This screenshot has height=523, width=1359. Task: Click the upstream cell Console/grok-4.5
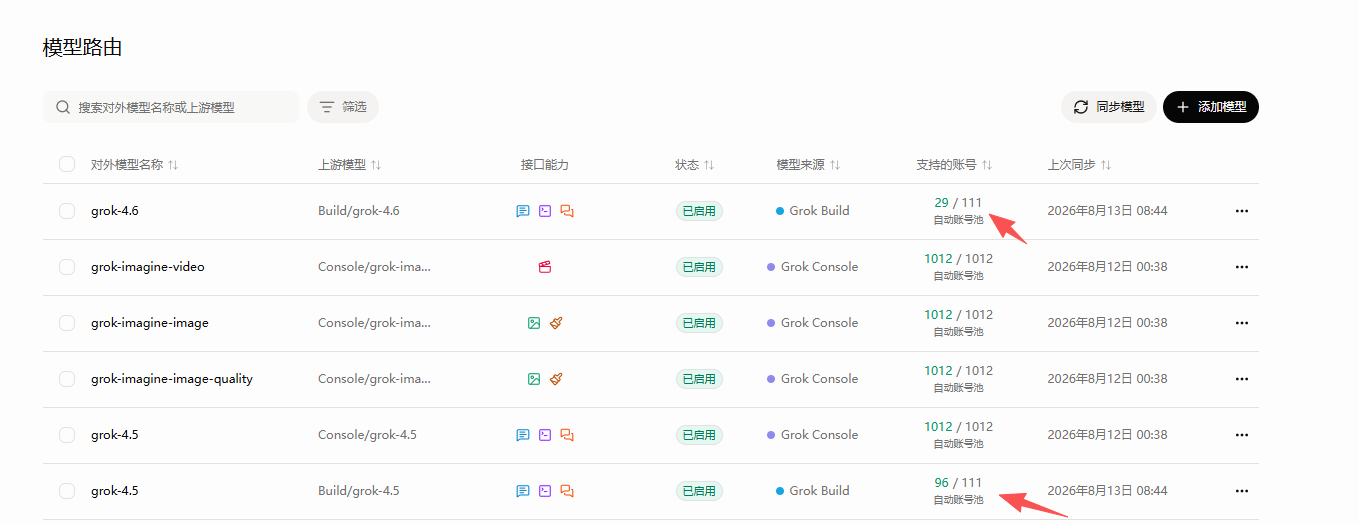tap(368, 435)
